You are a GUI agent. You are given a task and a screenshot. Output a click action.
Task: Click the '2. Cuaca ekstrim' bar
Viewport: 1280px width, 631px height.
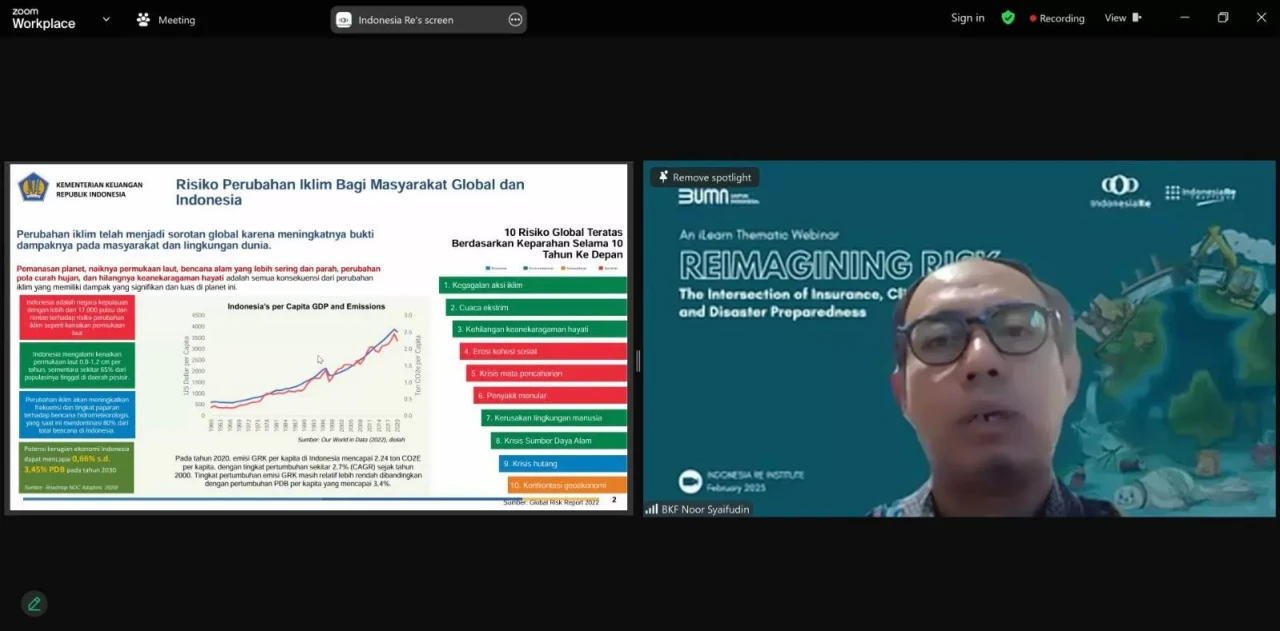(x=536, y=307)
